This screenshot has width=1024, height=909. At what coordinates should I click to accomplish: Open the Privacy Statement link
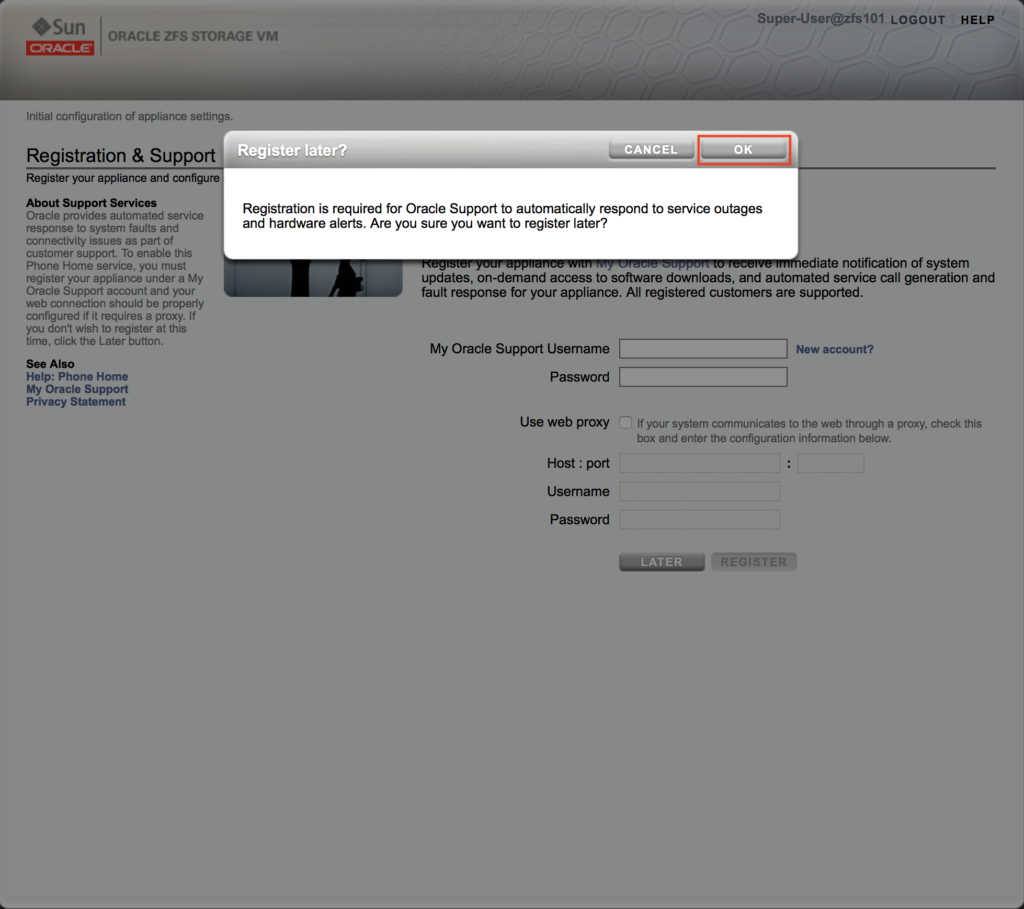(x=76, y=402)
